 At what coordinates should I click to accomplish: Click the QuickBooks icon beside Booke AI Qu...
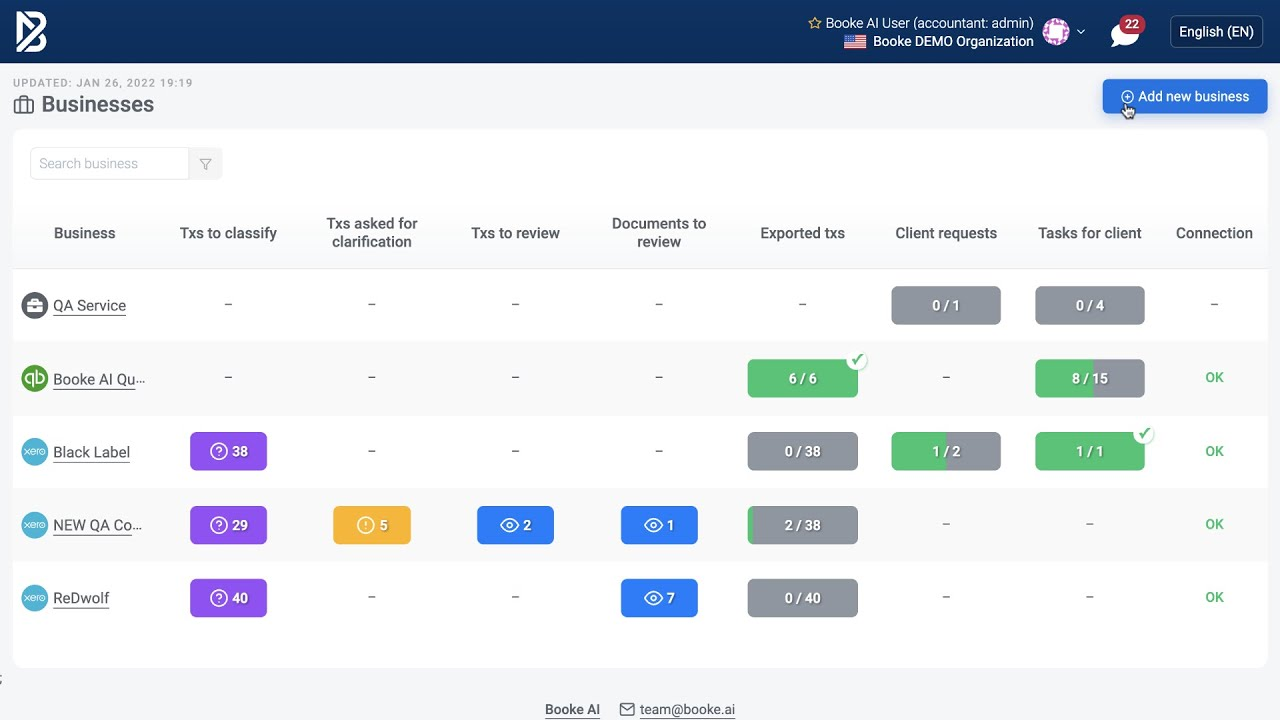(x=34, y=378)
